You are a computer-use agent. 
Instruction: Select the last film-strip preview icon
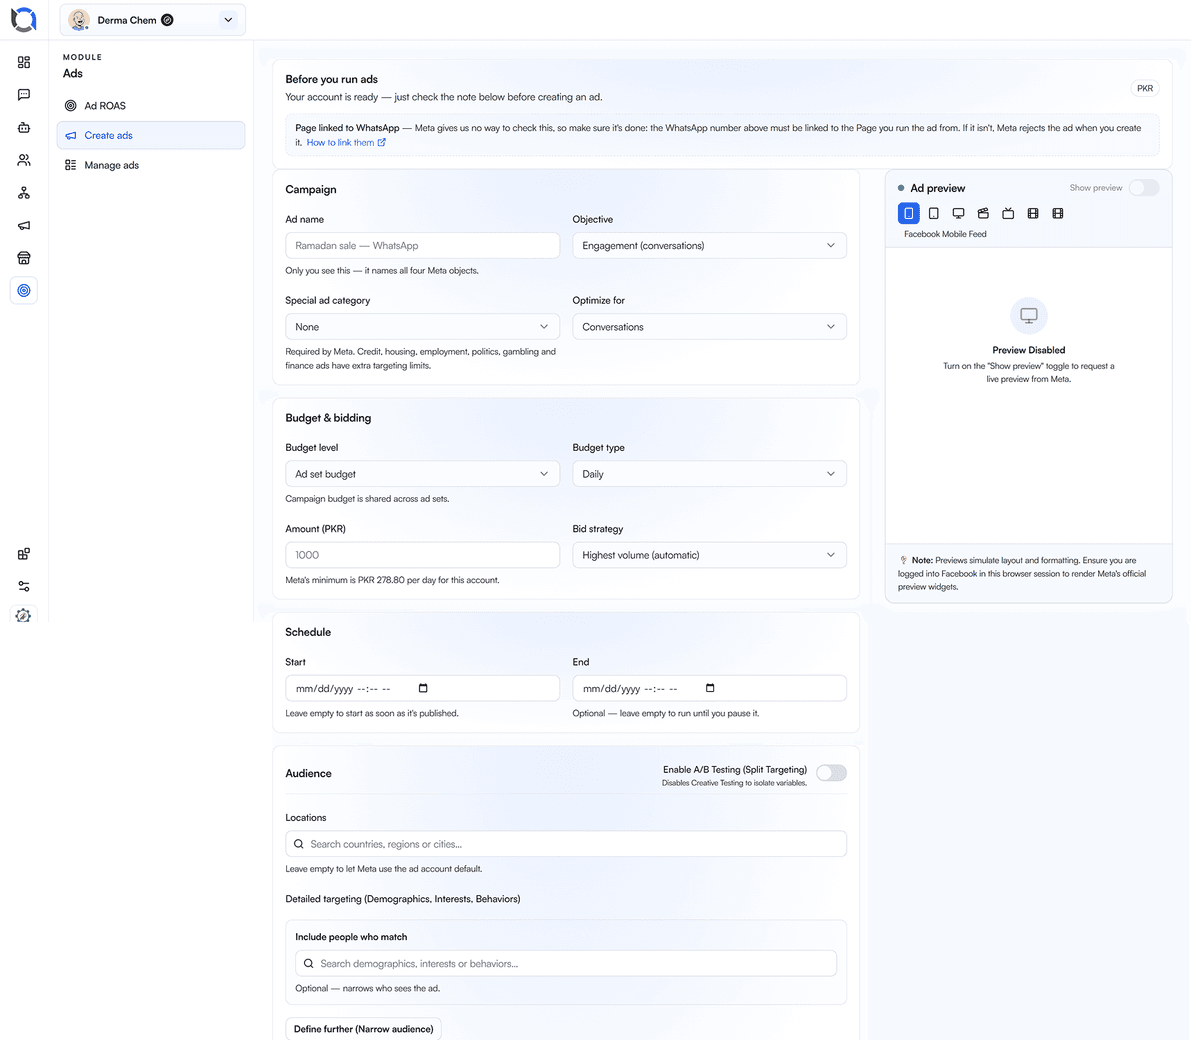1057,214
